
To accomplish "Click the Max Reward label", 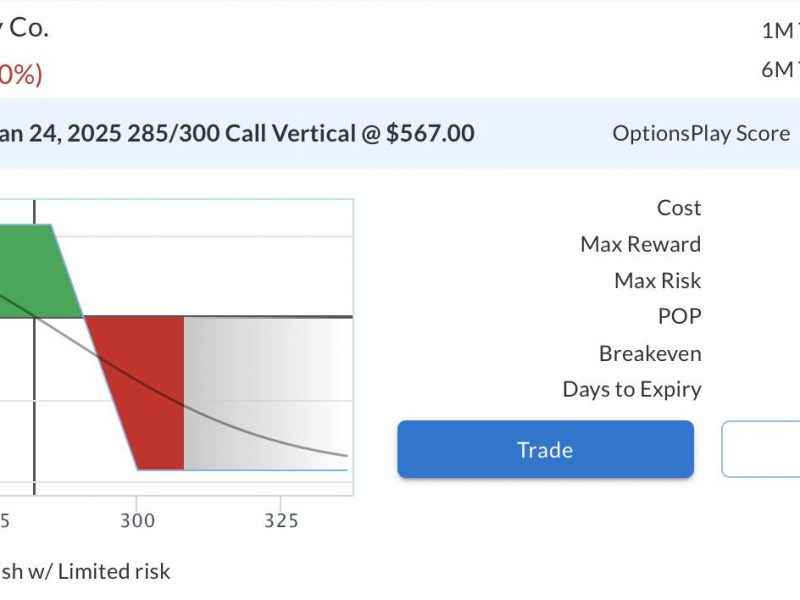I will click(641, 244).
